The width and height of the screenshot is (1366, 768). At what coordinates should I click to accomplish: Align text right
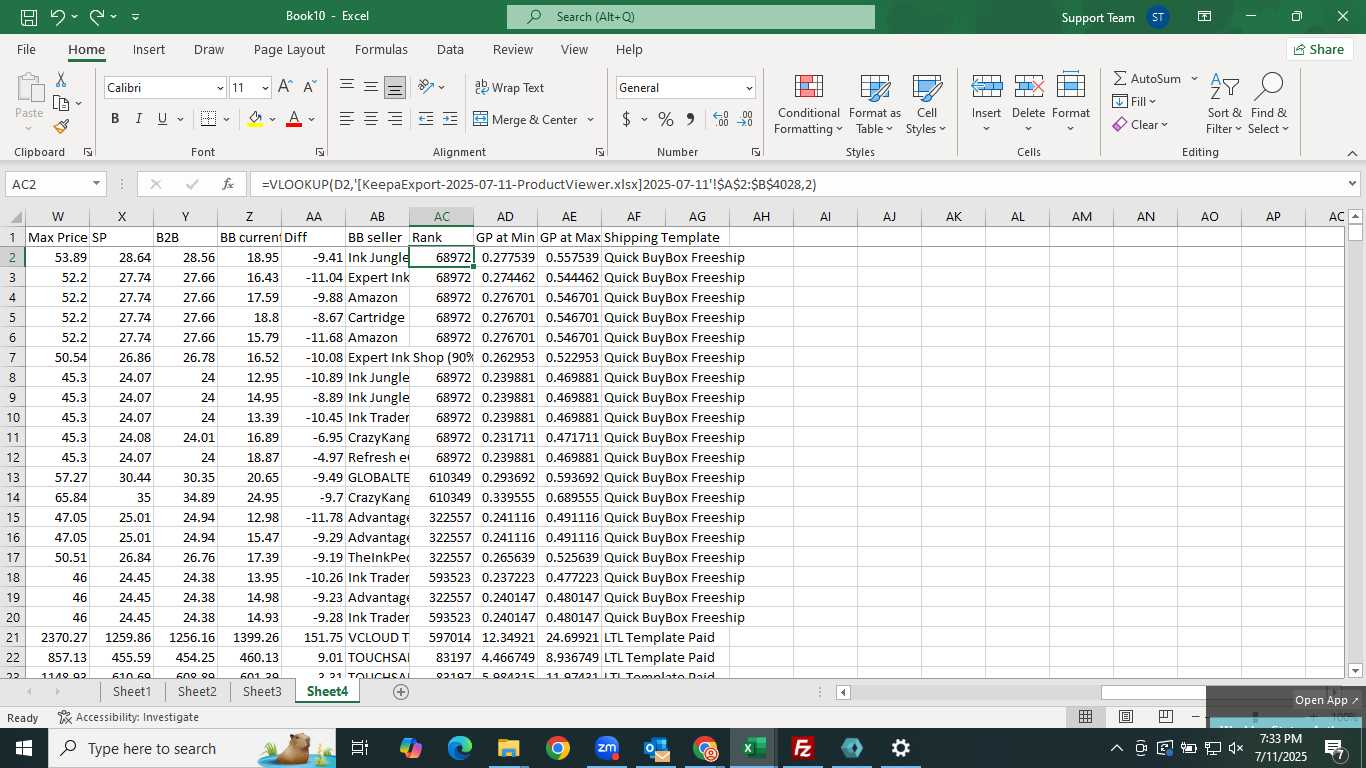pyautogui.click(x=395, y=119)
